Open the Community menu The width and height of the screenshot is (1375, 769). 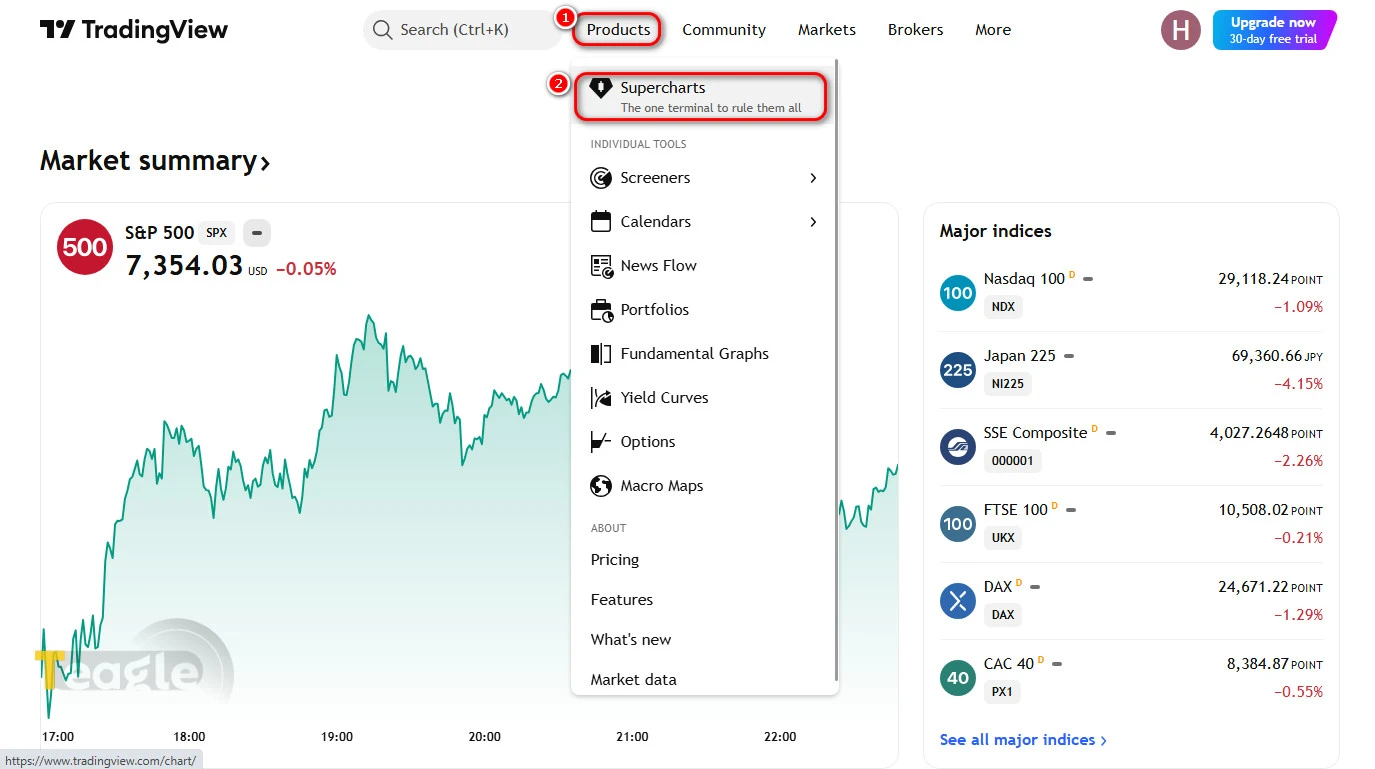pos(724,30)
